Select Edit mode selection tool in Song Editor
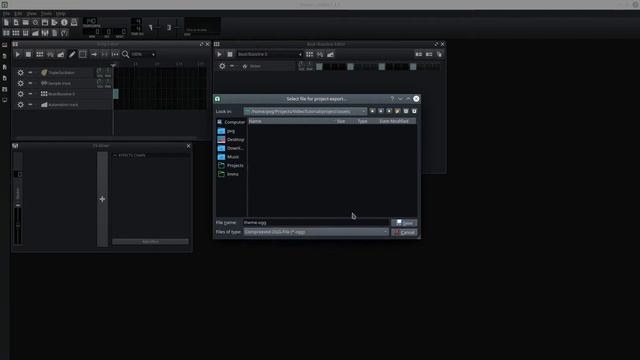The image size is (640, 360). 83,54
